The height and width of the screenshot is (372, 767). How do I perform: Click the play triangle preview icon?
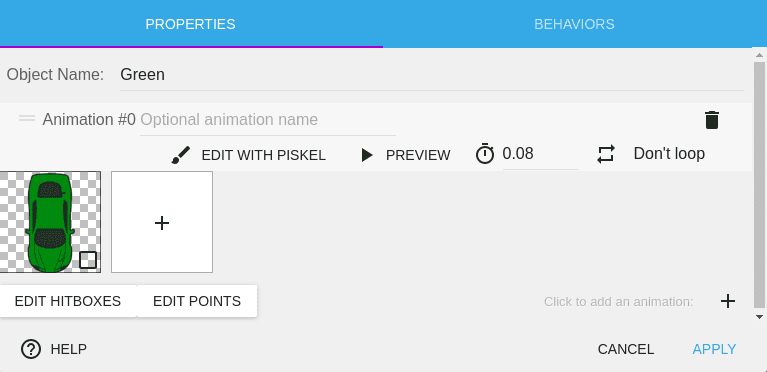366,155
